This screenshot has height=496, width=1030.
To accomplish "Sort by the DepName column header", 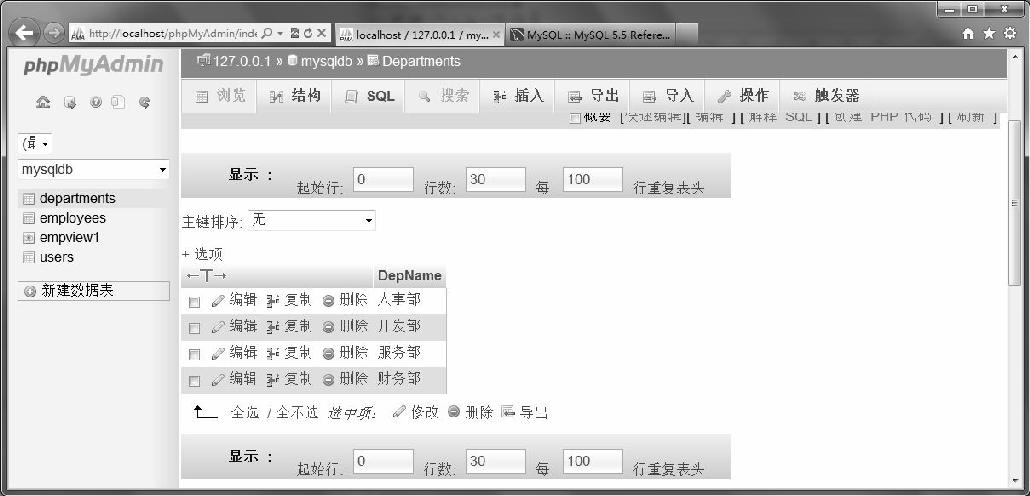I will pos(409,275).
